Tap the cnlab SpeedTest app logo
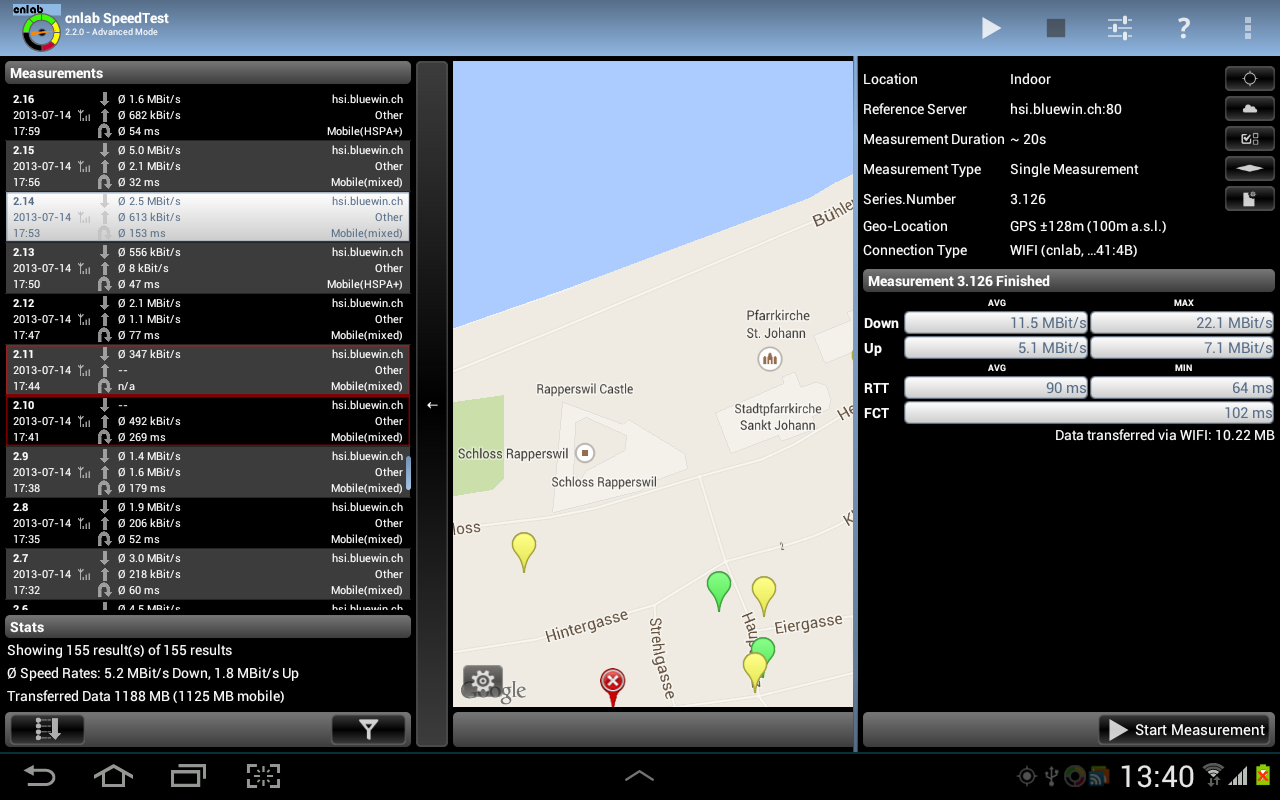1280x800 pixels. click(39, 30)
